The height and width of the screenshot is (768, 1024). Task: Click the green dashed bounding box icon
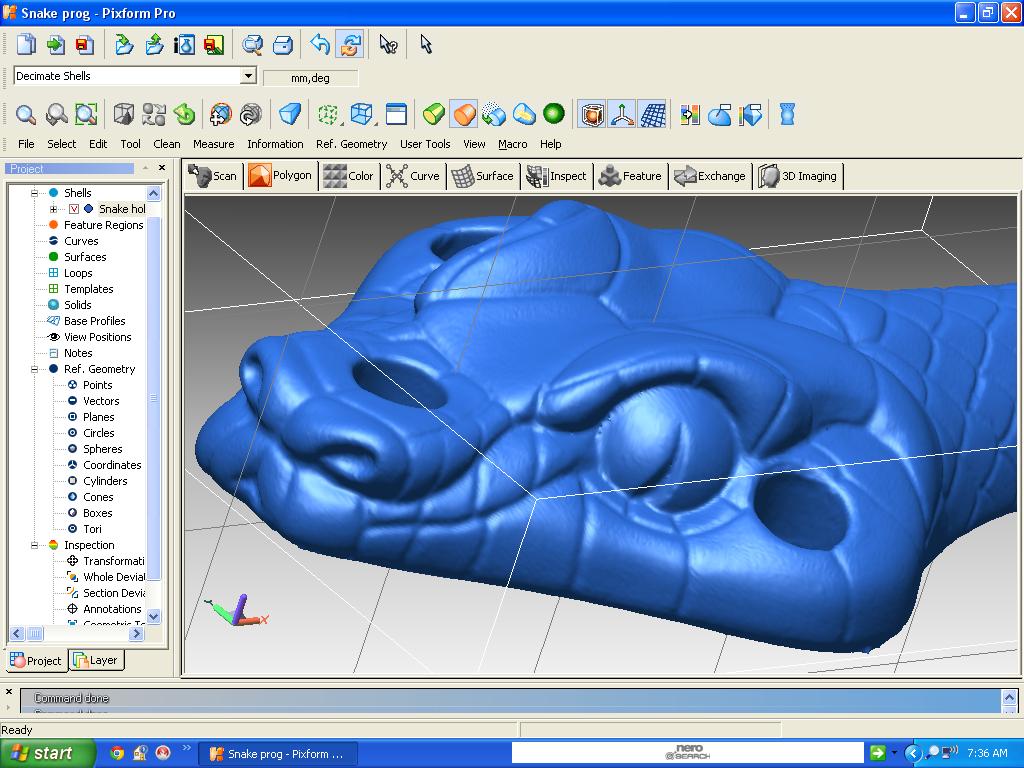(x=327, y=114)
